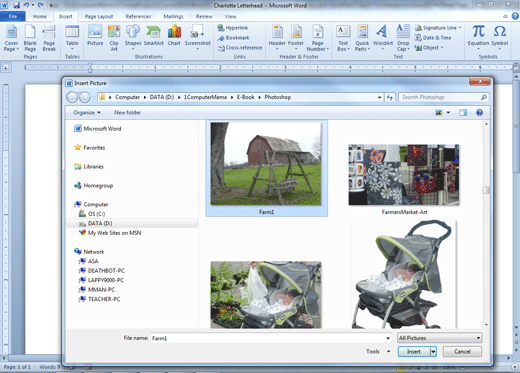Viewport: 520px width, 373px height.
Task: Insert Date & Time
Action: click(x=433, y=38)
